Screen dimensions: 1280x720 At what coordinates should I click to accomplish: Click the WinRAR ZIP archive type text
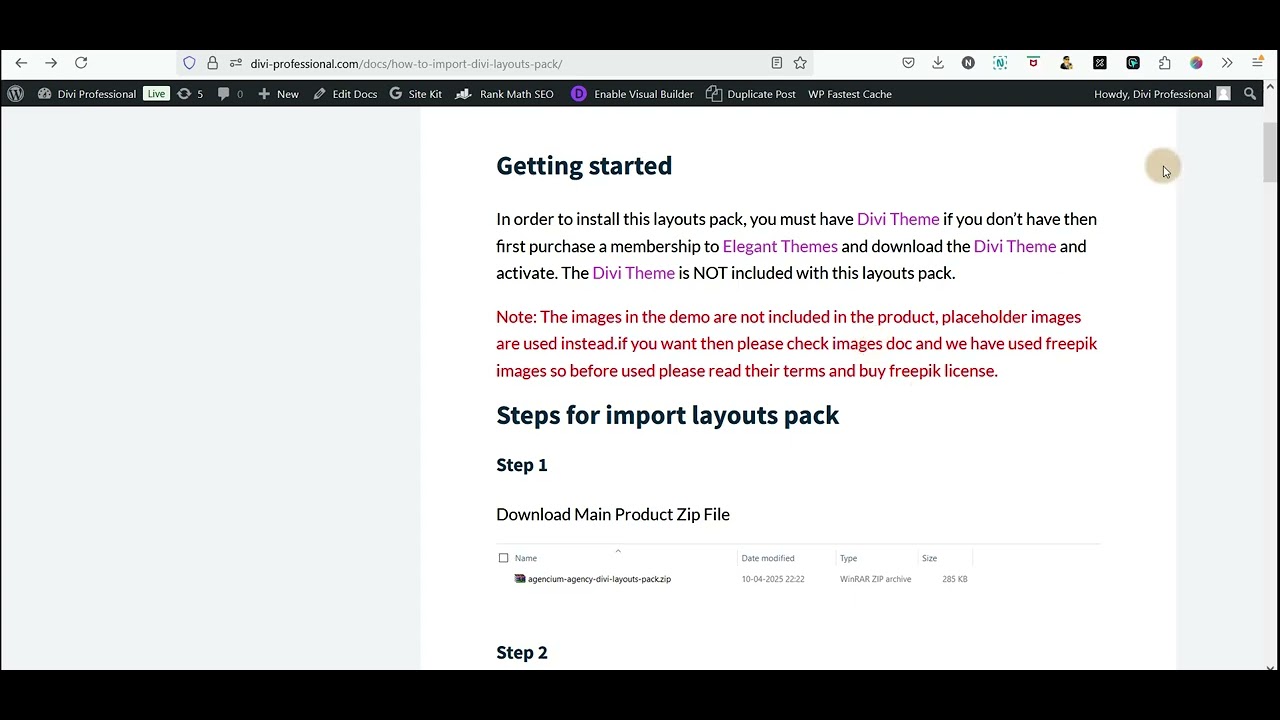(875, 579)
